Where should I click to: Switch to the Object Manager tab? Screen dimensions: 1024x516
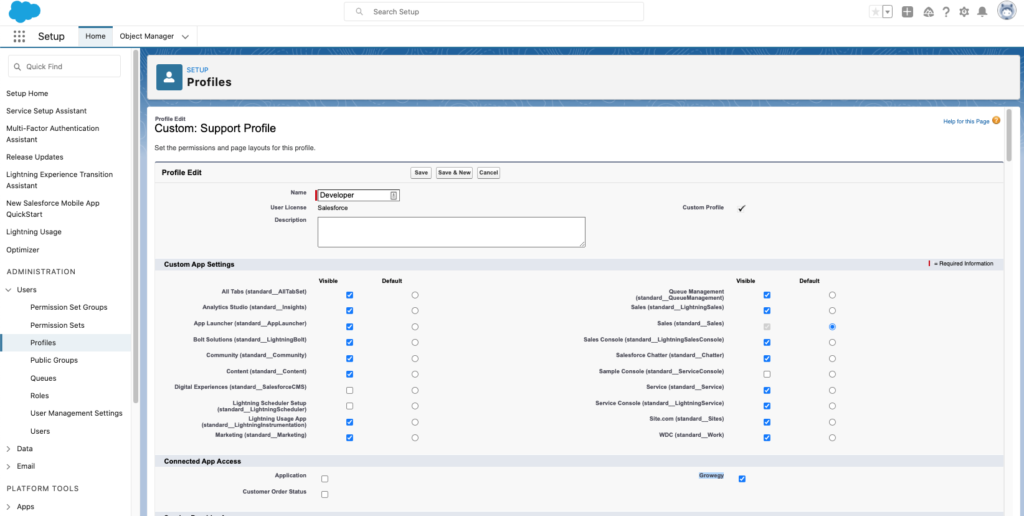(147, 37)
